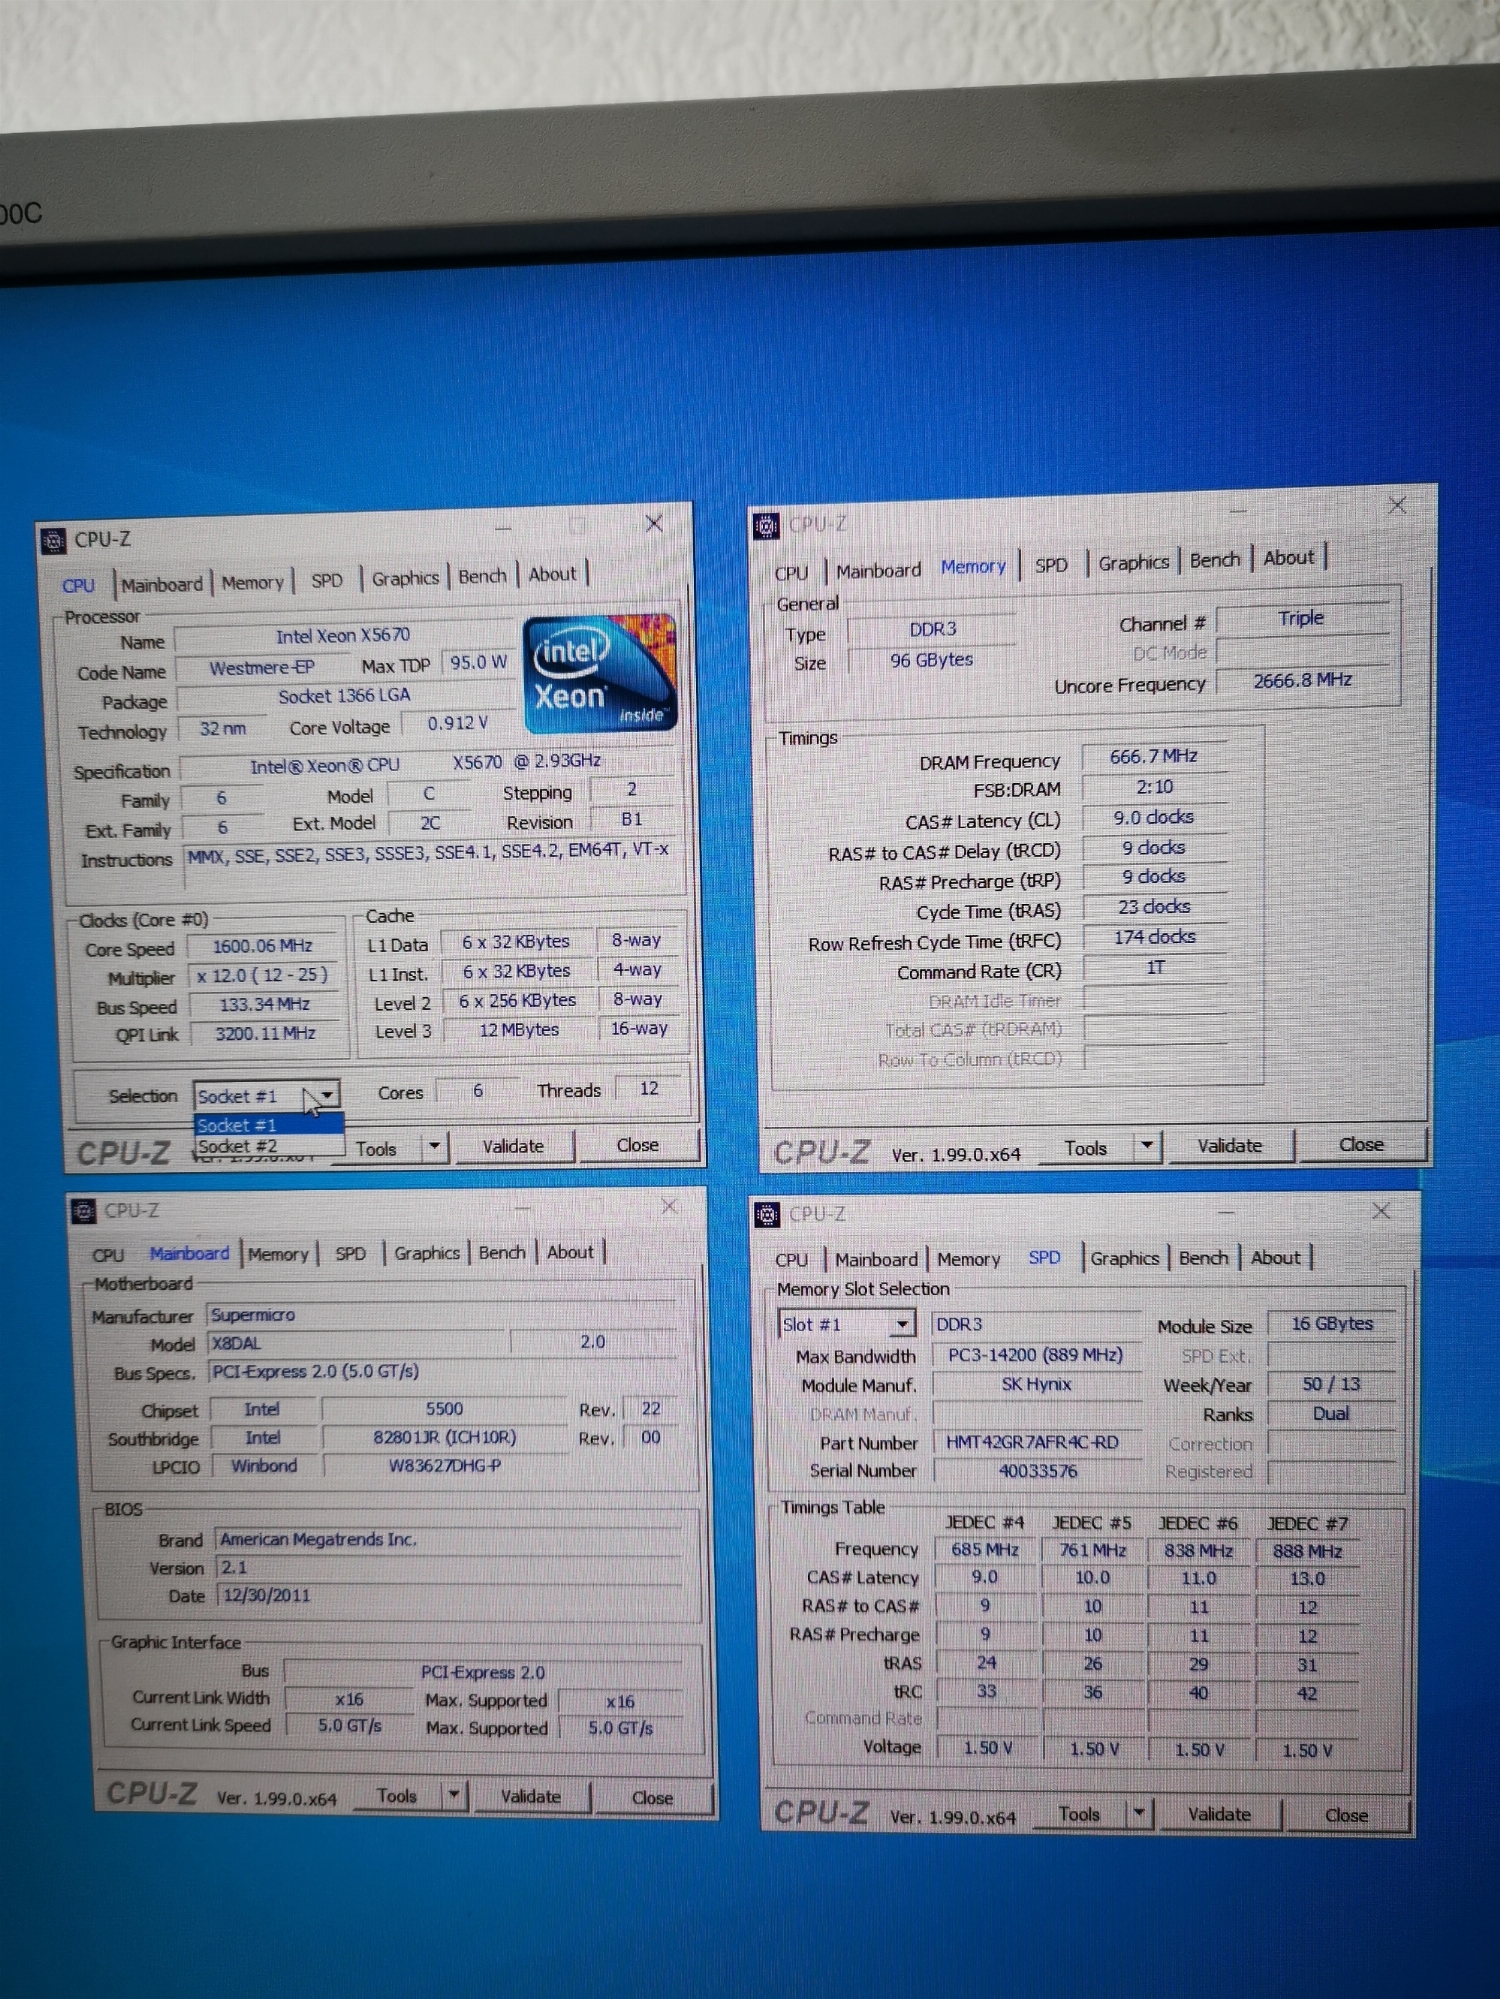Close the window showing Memory Slot Selection via X

click(x=1381, y=1211)
